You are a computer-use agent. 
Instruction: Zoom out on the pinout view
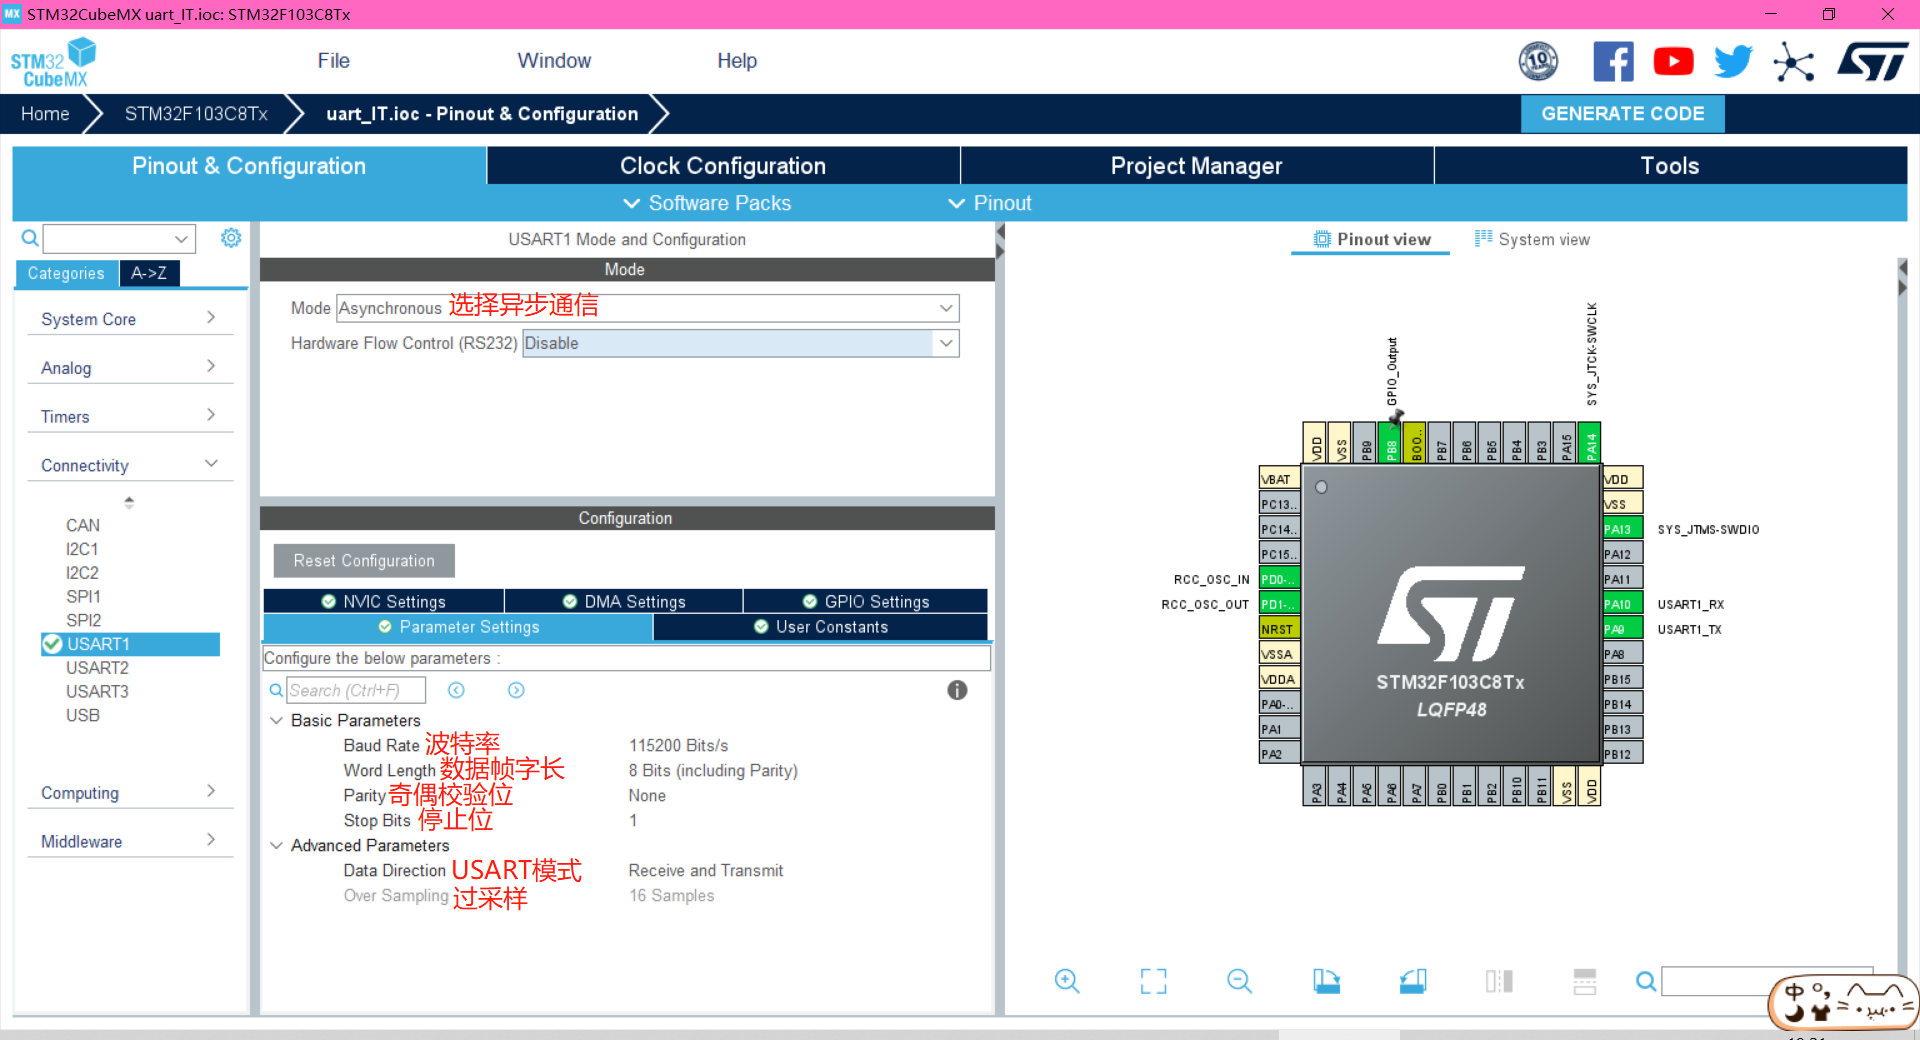click(1239, 981)
